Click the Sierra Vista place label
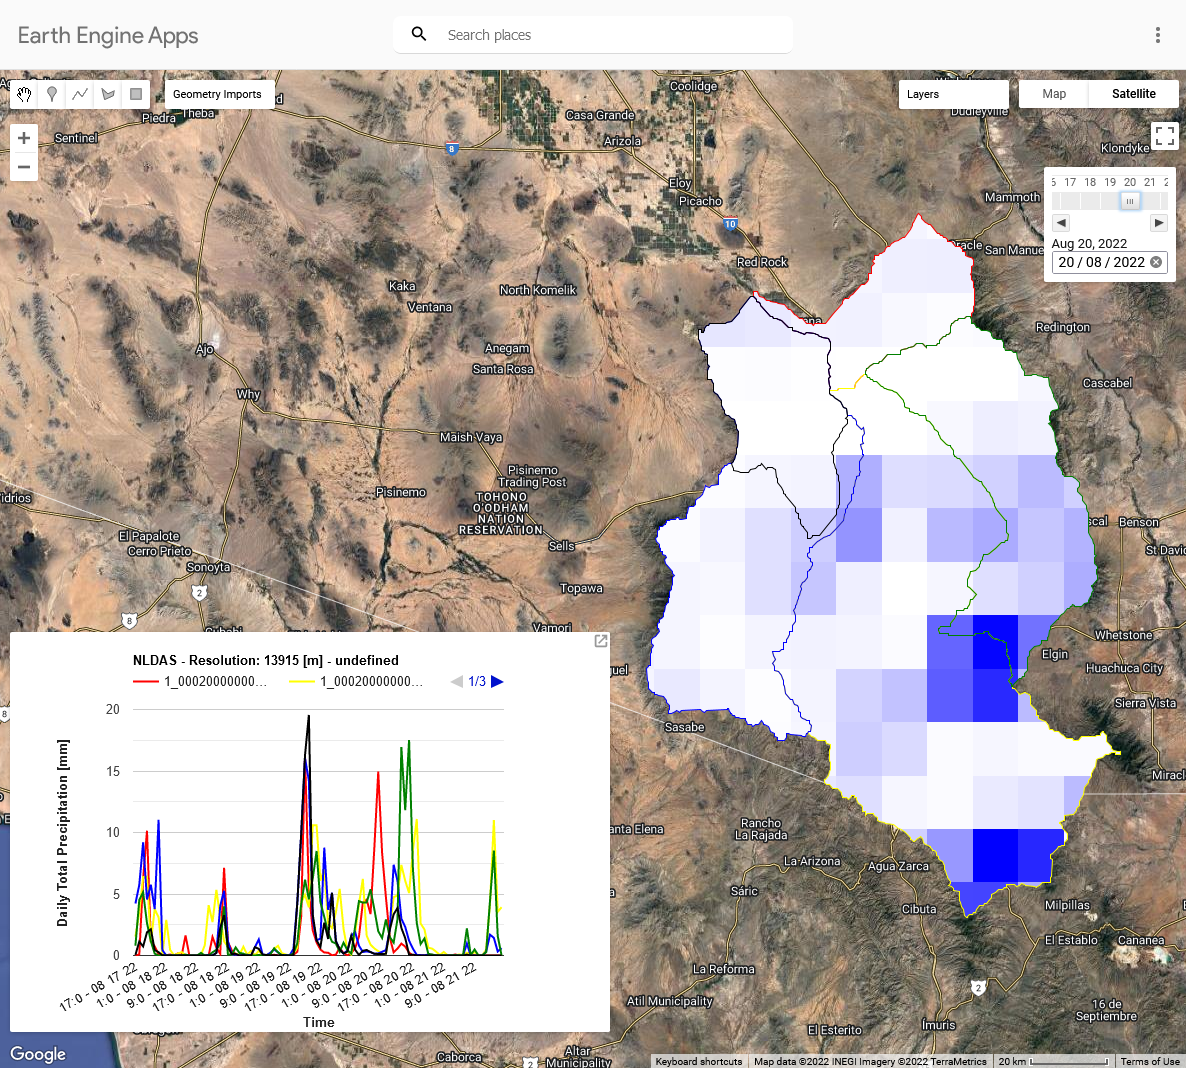Image resolution: width=1186 pixels, height=1068 pixels. tap(1145, 703)
